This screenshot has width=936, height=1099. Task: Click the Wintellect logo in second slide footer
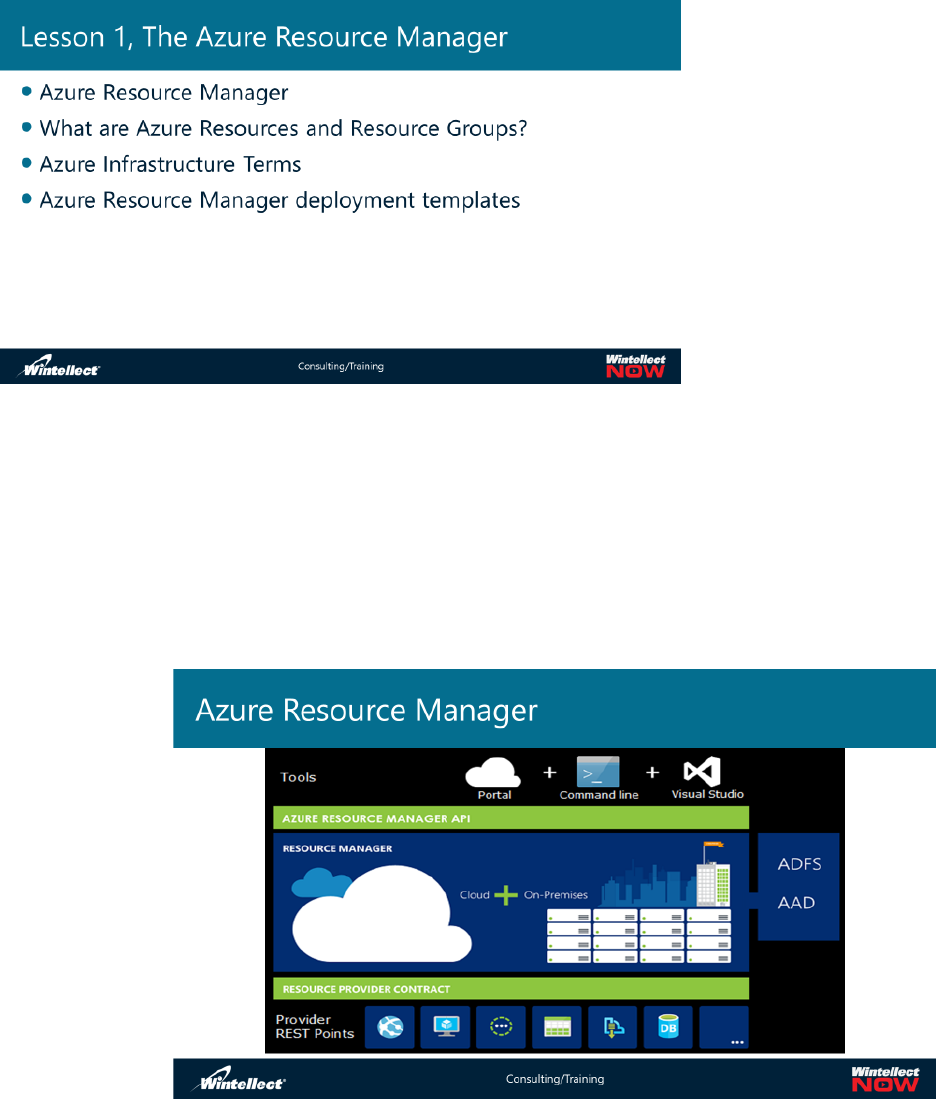tap(240, 1079)
